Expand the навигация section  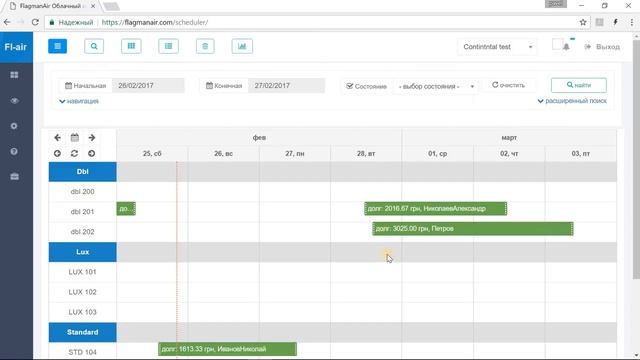tap(79, 101)
